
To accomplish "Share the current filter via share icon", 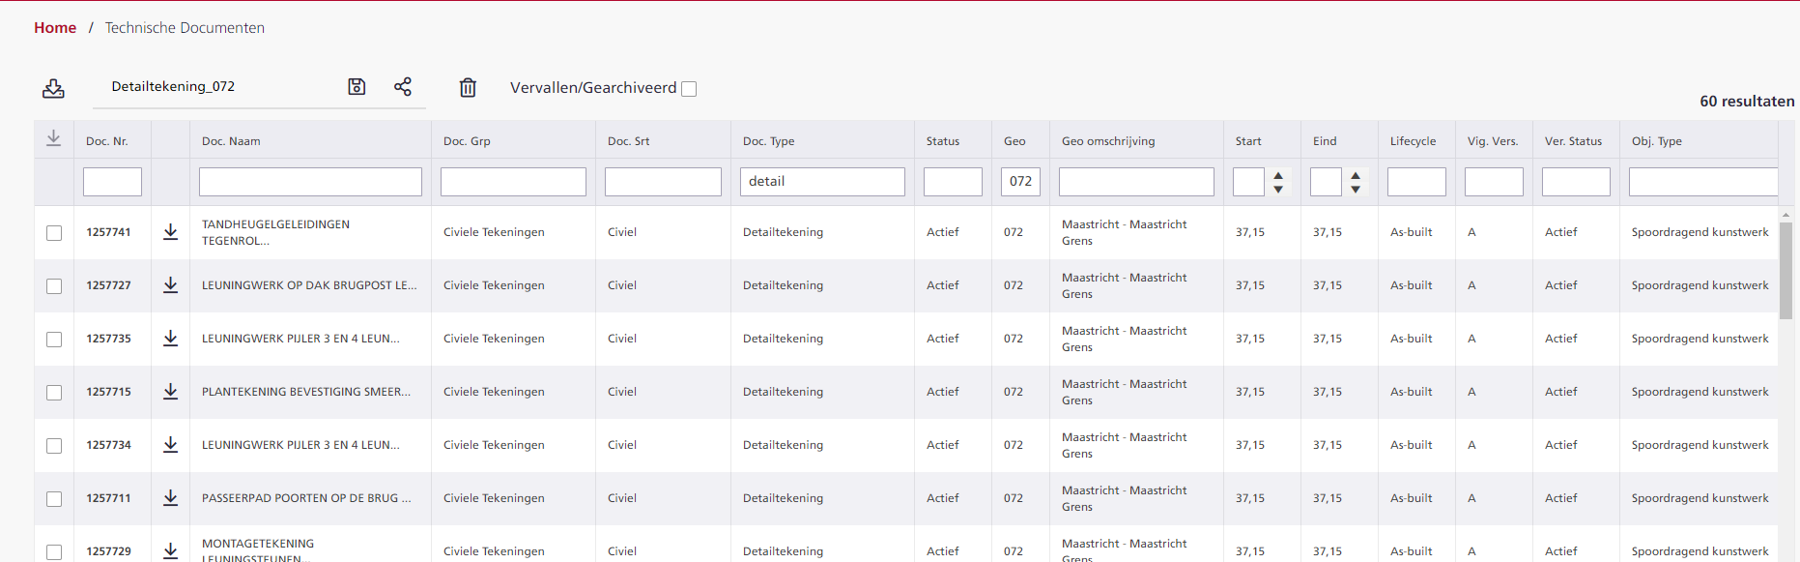I will [403, 87].
